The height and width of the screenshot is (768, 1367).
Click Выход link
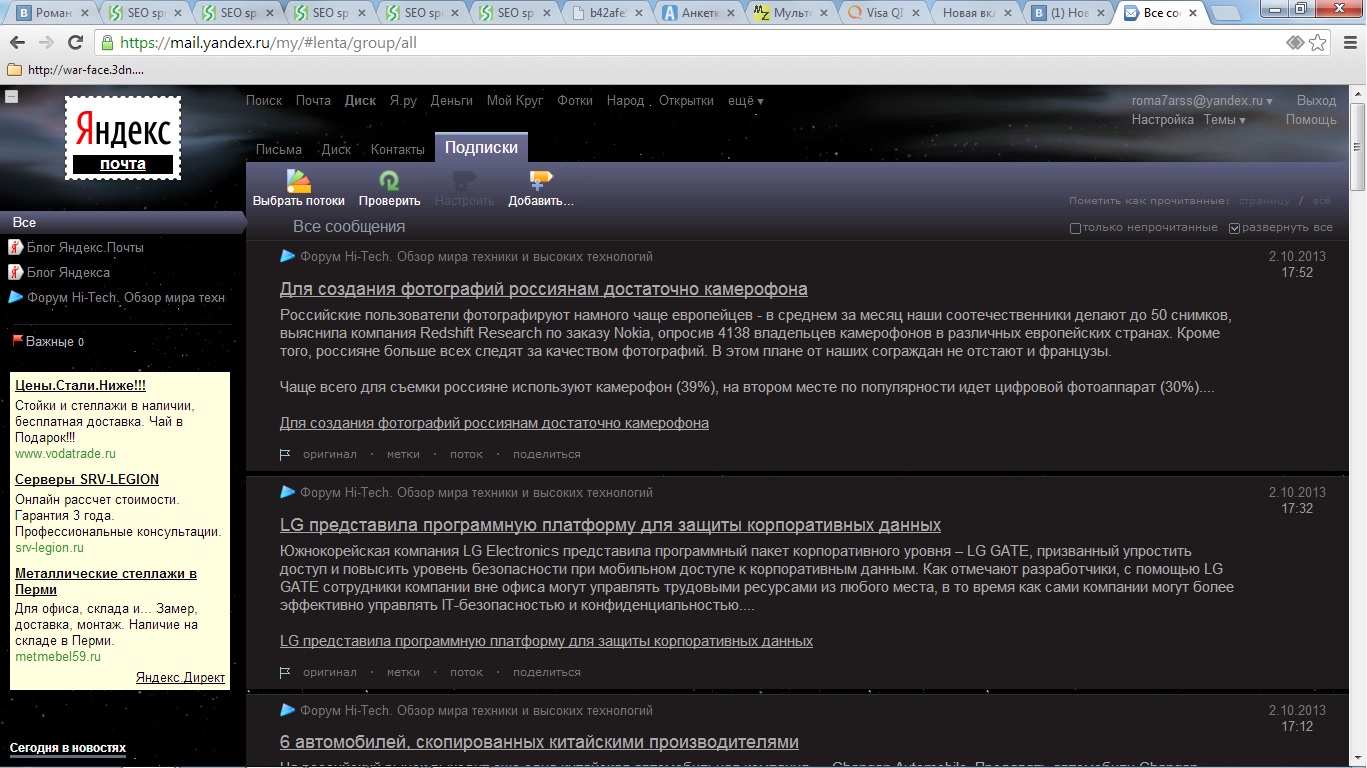(x=1316, y=101)
